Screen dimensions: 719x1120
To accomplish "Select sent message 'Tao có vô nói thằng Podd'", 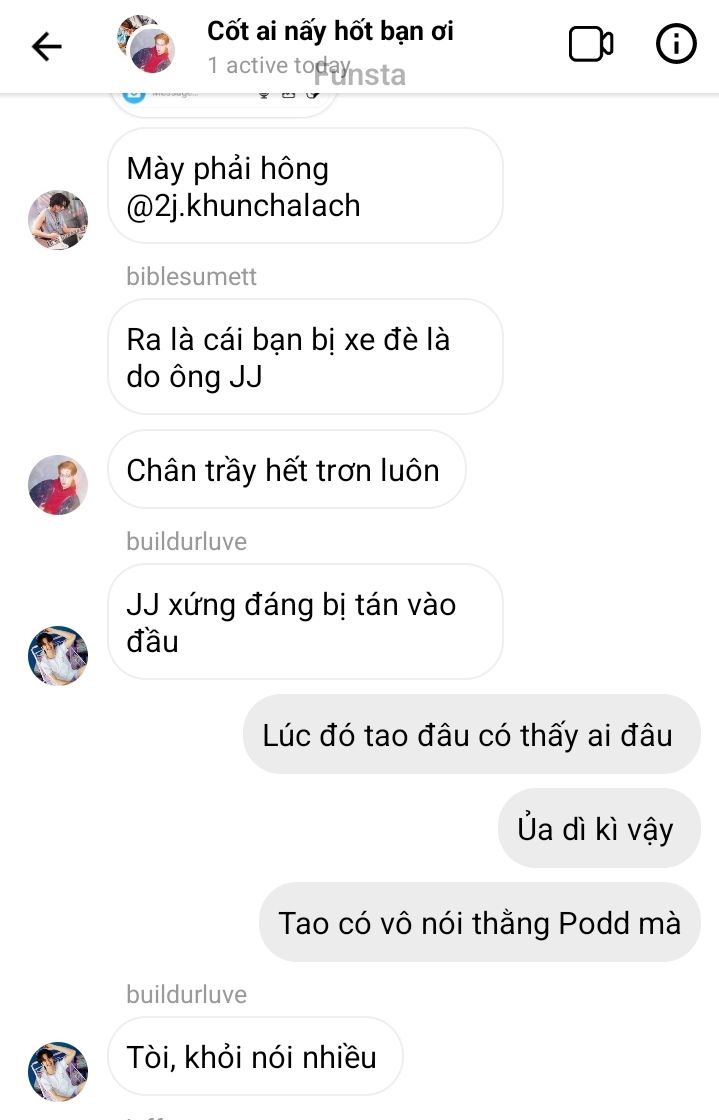I will point(480,922).
